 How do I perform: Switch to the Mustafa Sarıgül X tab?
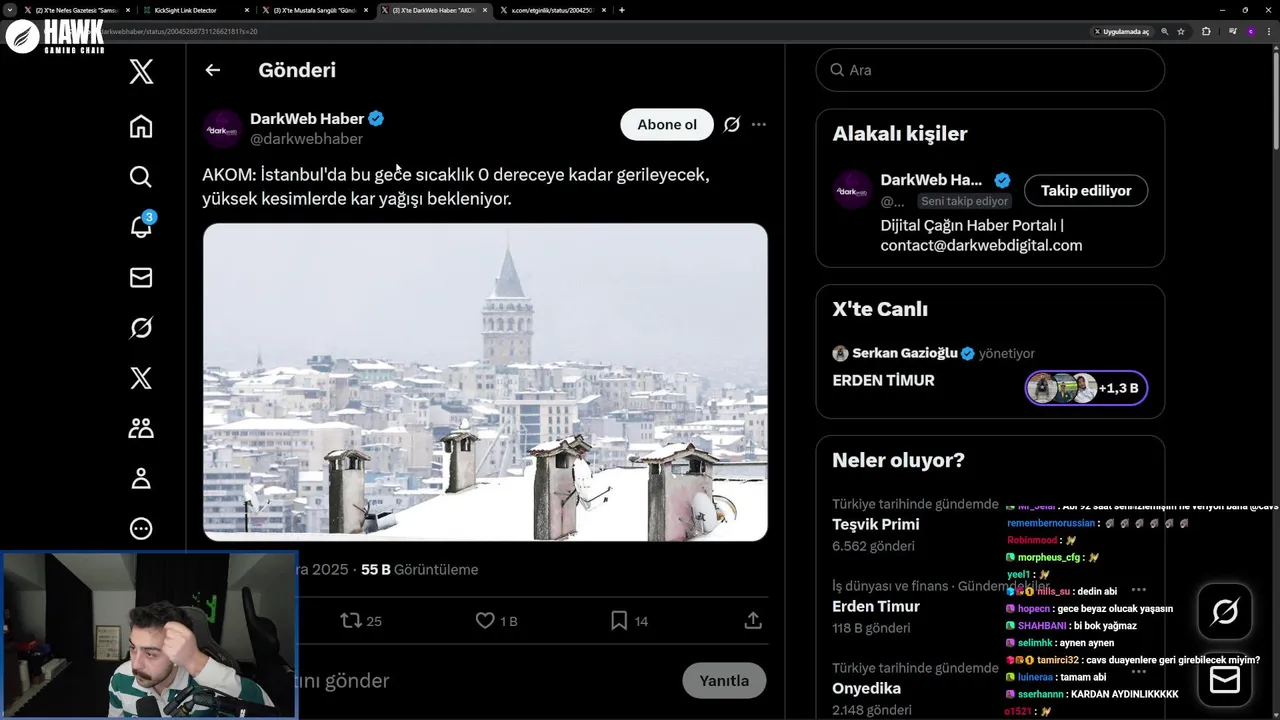point(315,10)
